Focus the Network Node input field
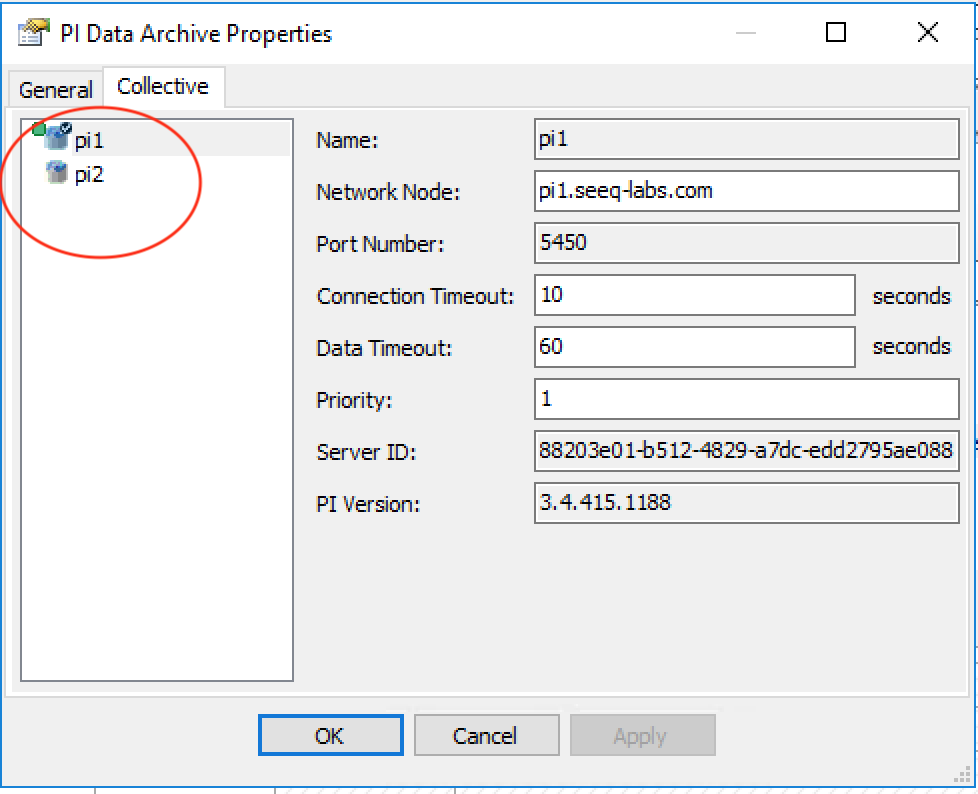978x794 pixels. click(746, 191)
